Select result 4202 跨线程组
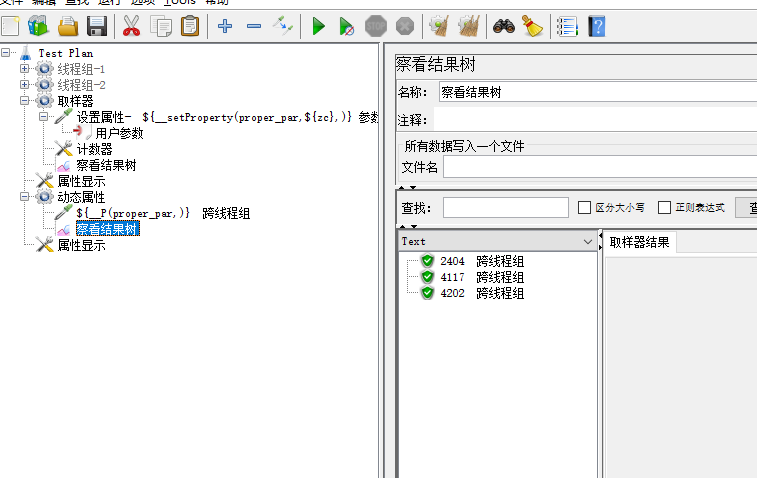The width and height of the screenshot is (757, 478). (482, 293)
